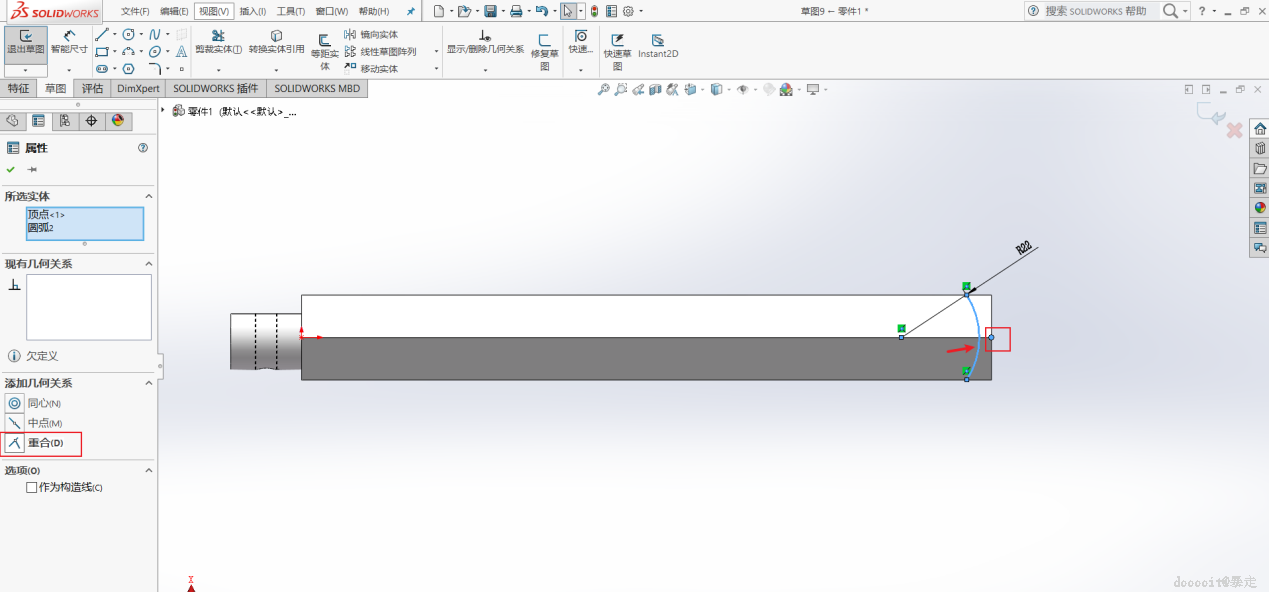The image size is (1269, 592).
Task: Expand the 零件1 tree node arrow
Action: 163,111
